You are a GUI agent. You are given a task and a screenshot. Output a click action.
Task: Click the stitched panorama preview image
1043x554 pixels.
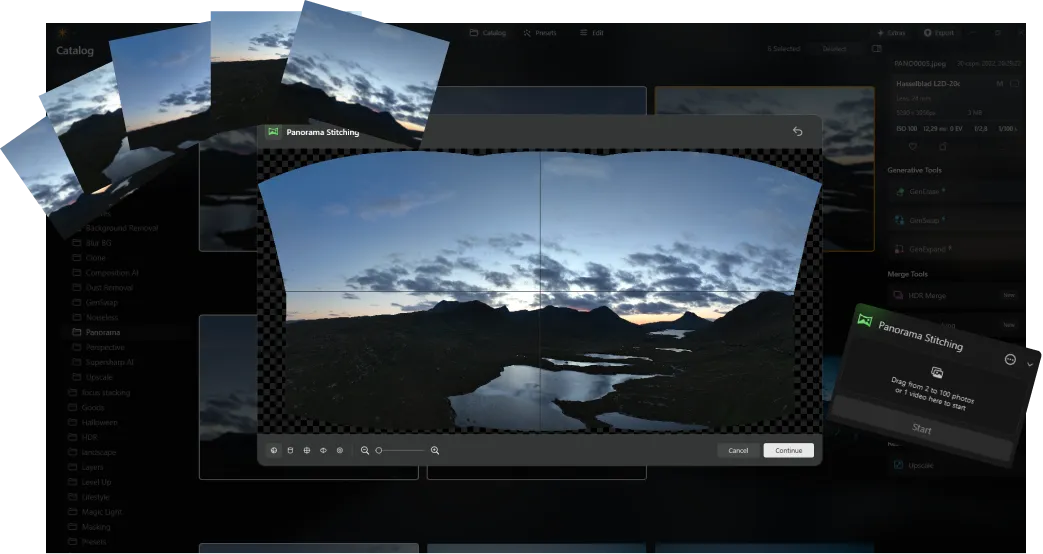(539, 291)
